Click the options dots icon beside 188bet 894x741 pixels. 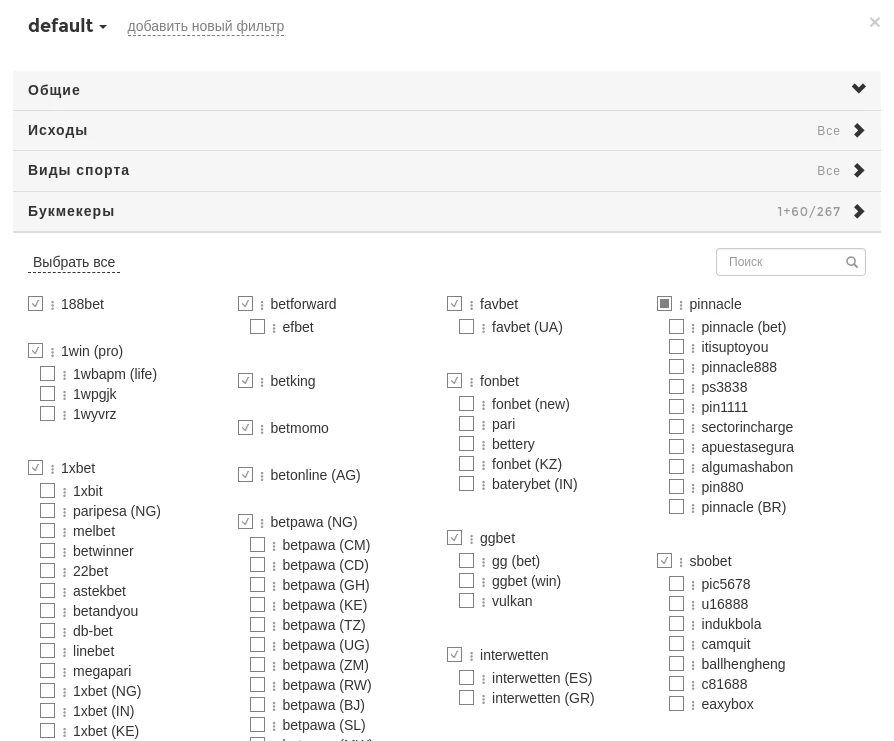point(53,305)
